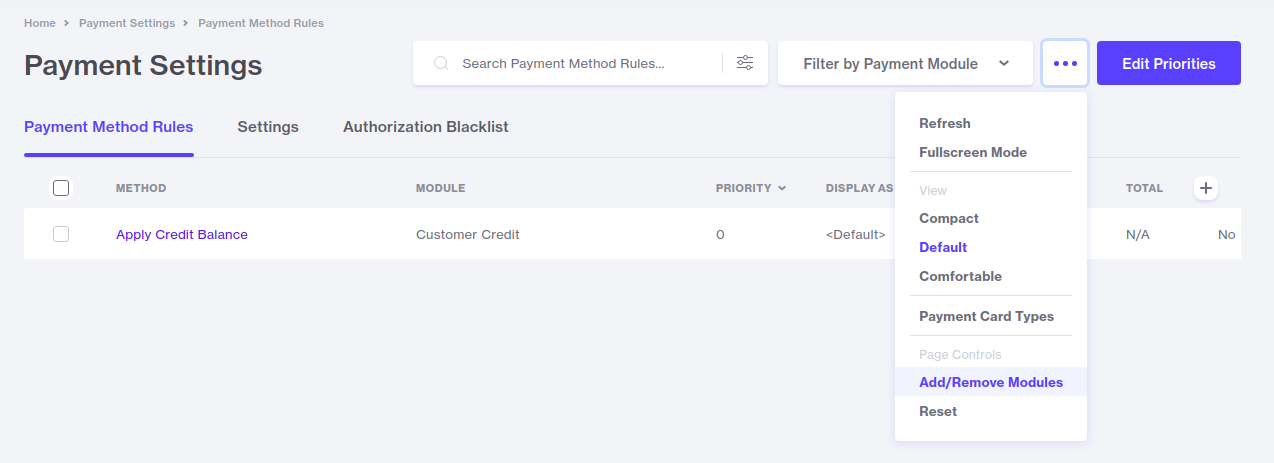Image resolution: width=1274 pixels, height=463 pixels.
Task: Switch view to Compact
Action: (949, 218)
